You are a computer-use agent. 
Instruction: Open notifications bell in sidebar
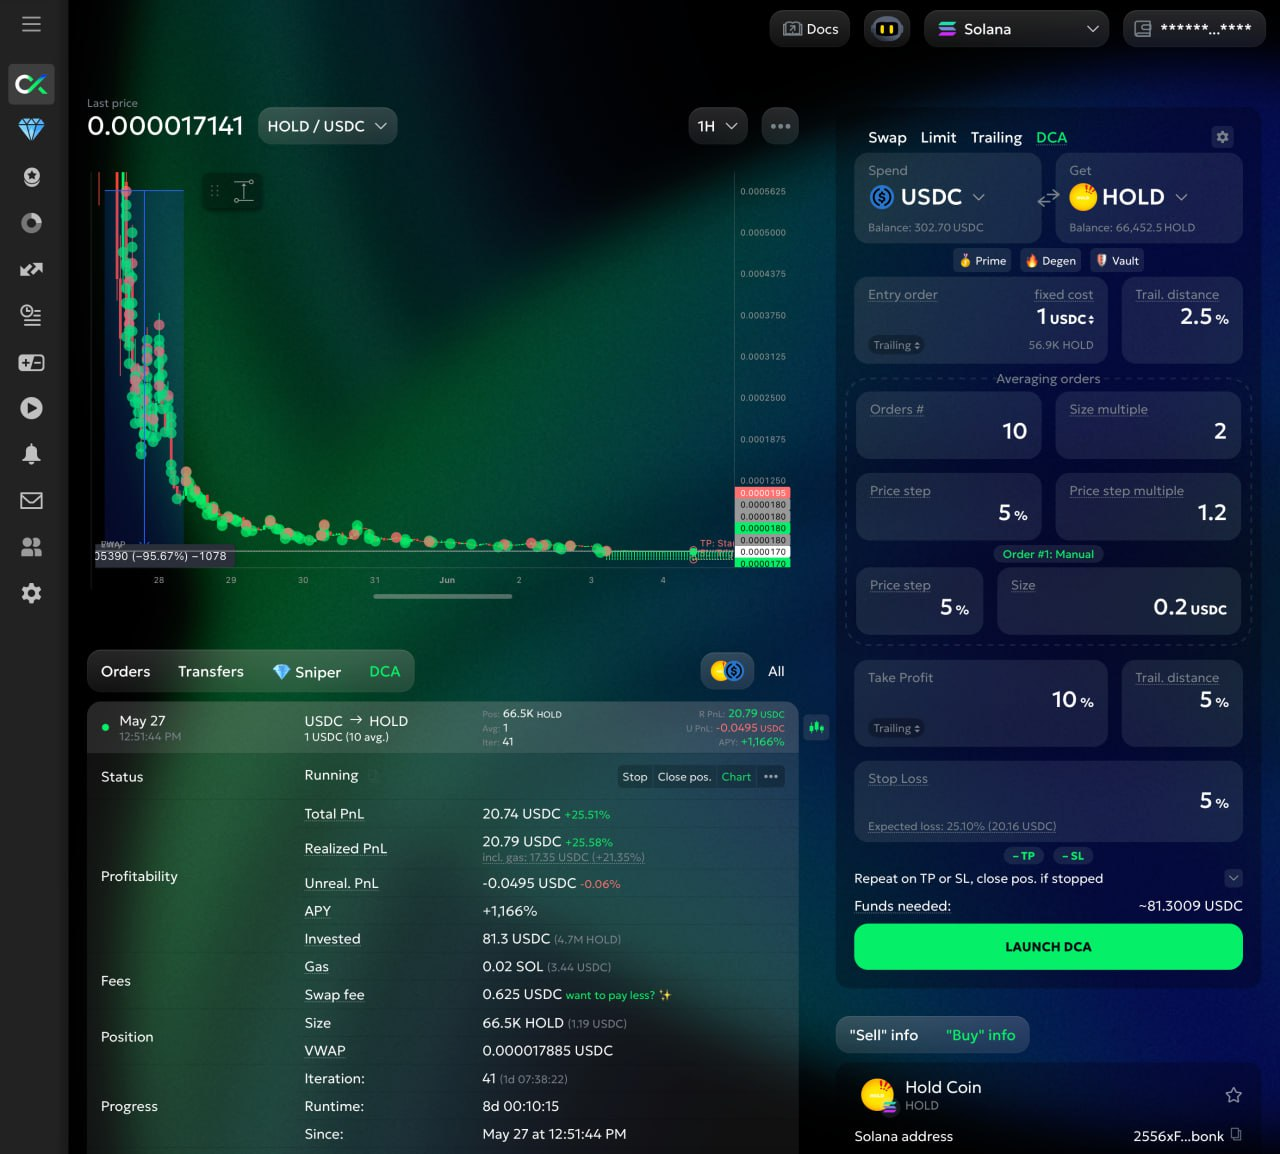point(31,454)
